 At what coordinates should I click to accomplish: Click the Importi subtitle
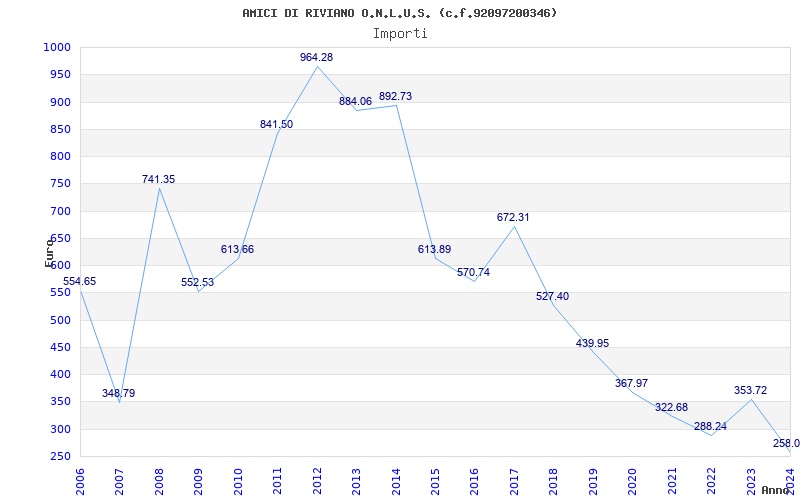tap(400, 34)
